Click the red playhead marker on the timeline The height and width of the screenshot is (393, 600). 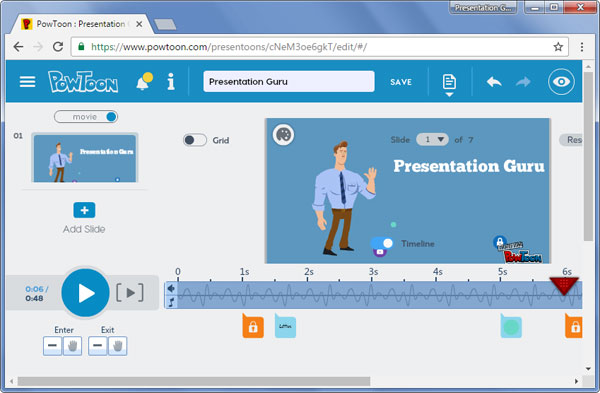click(564, 285)
